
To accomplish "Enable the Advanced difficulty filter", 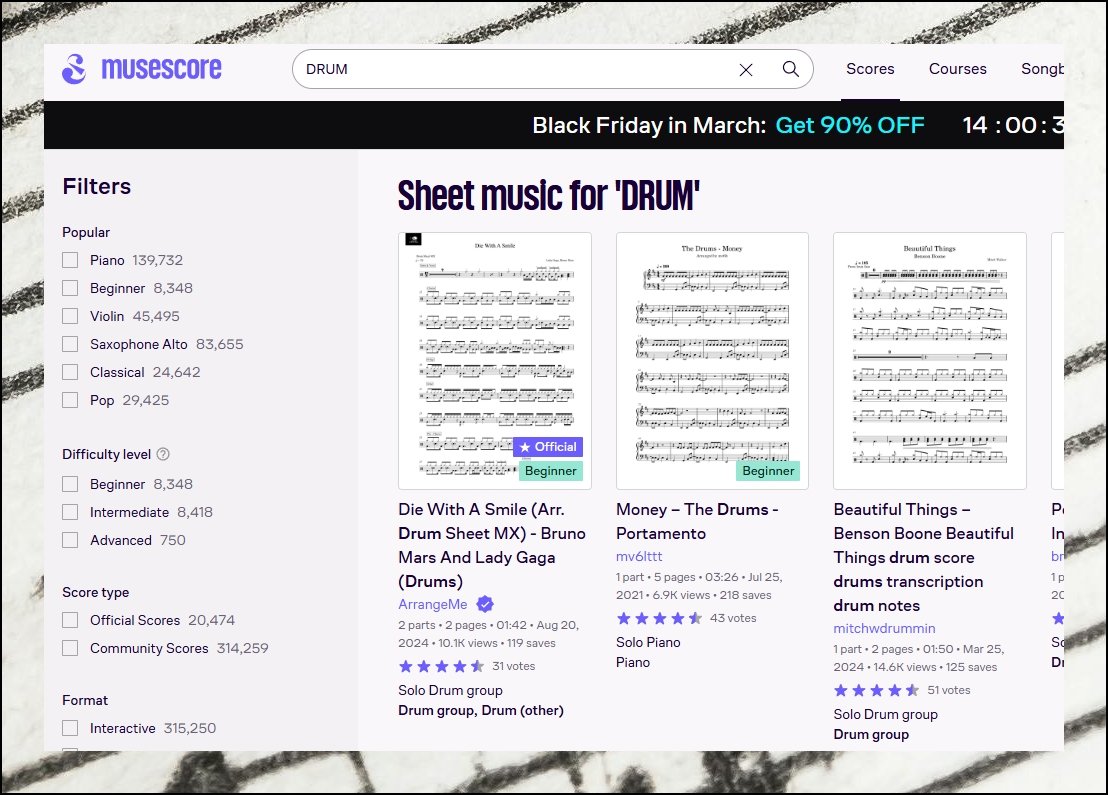I will pyautogui.click(x=70, y=540).
